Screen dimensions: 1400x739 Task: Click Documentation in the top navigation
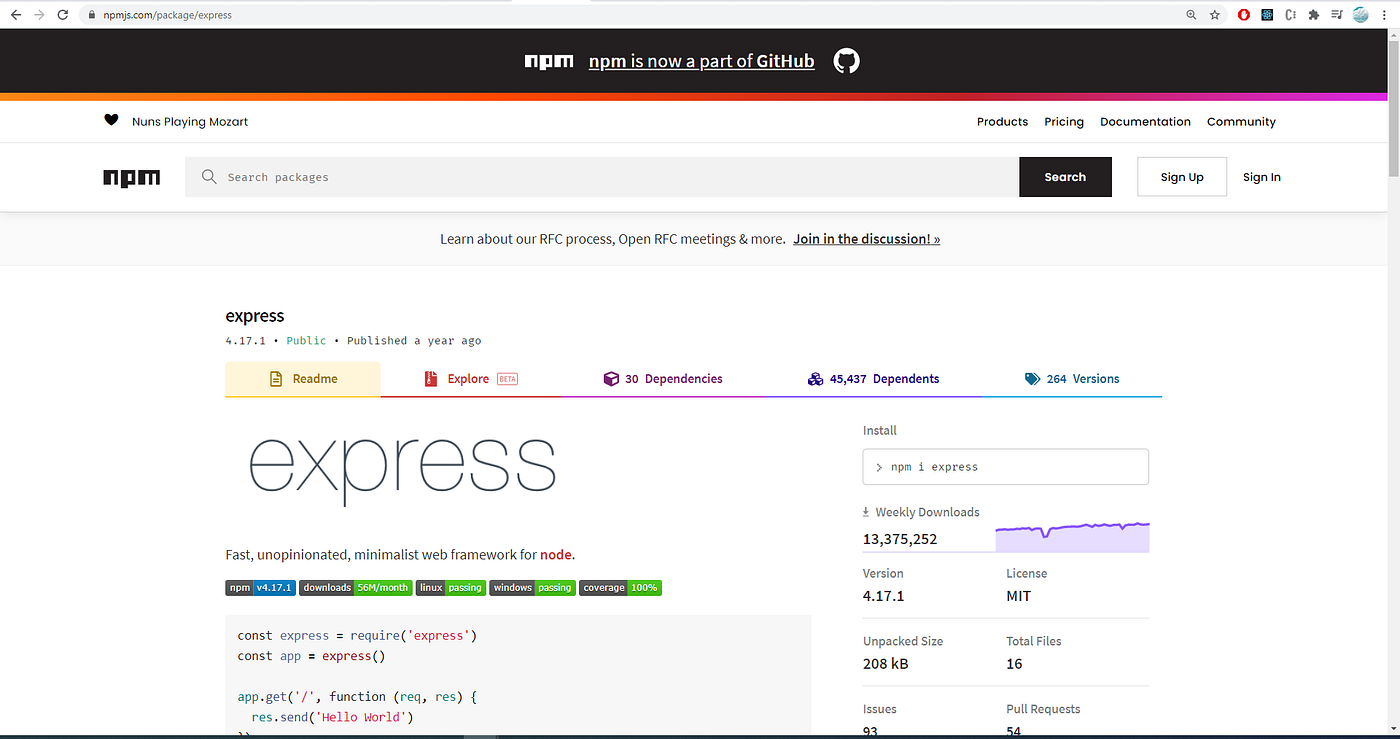click(1145, 121)
